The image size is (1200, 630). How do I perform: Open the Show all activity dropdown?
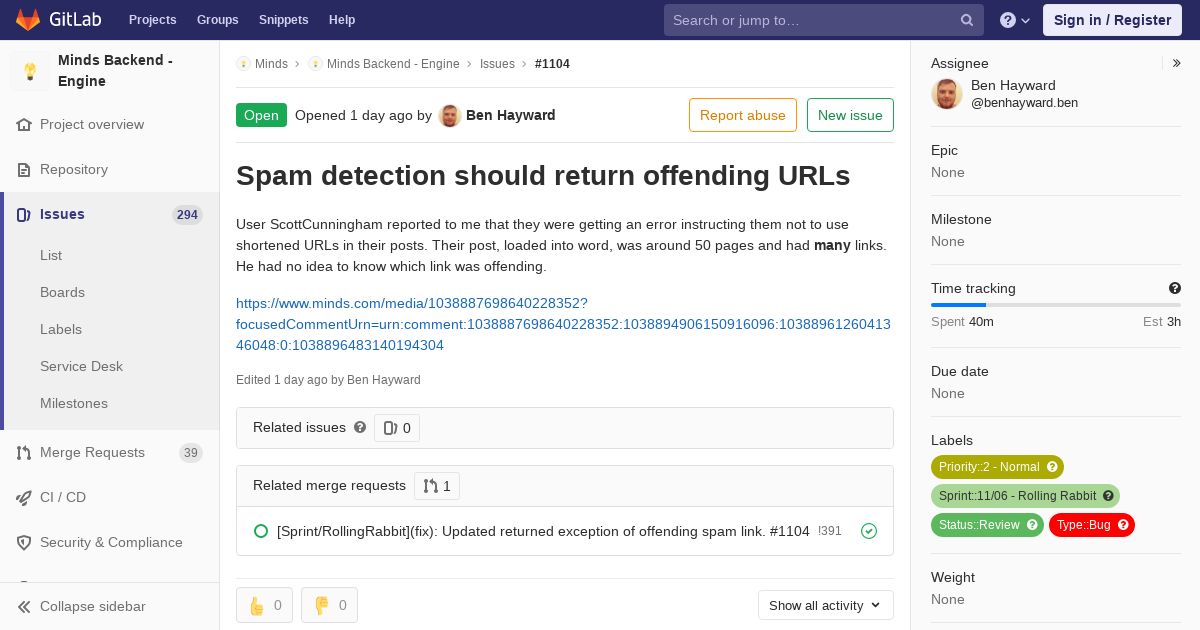[x=825, y=605]
